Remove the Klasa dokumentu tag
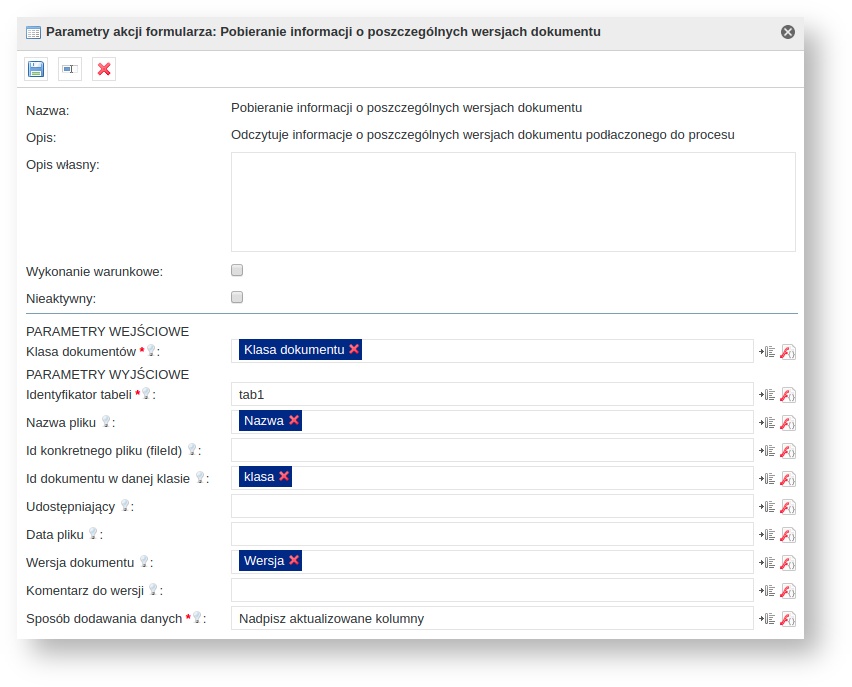852x687 pixels. (x=355, y=349)
